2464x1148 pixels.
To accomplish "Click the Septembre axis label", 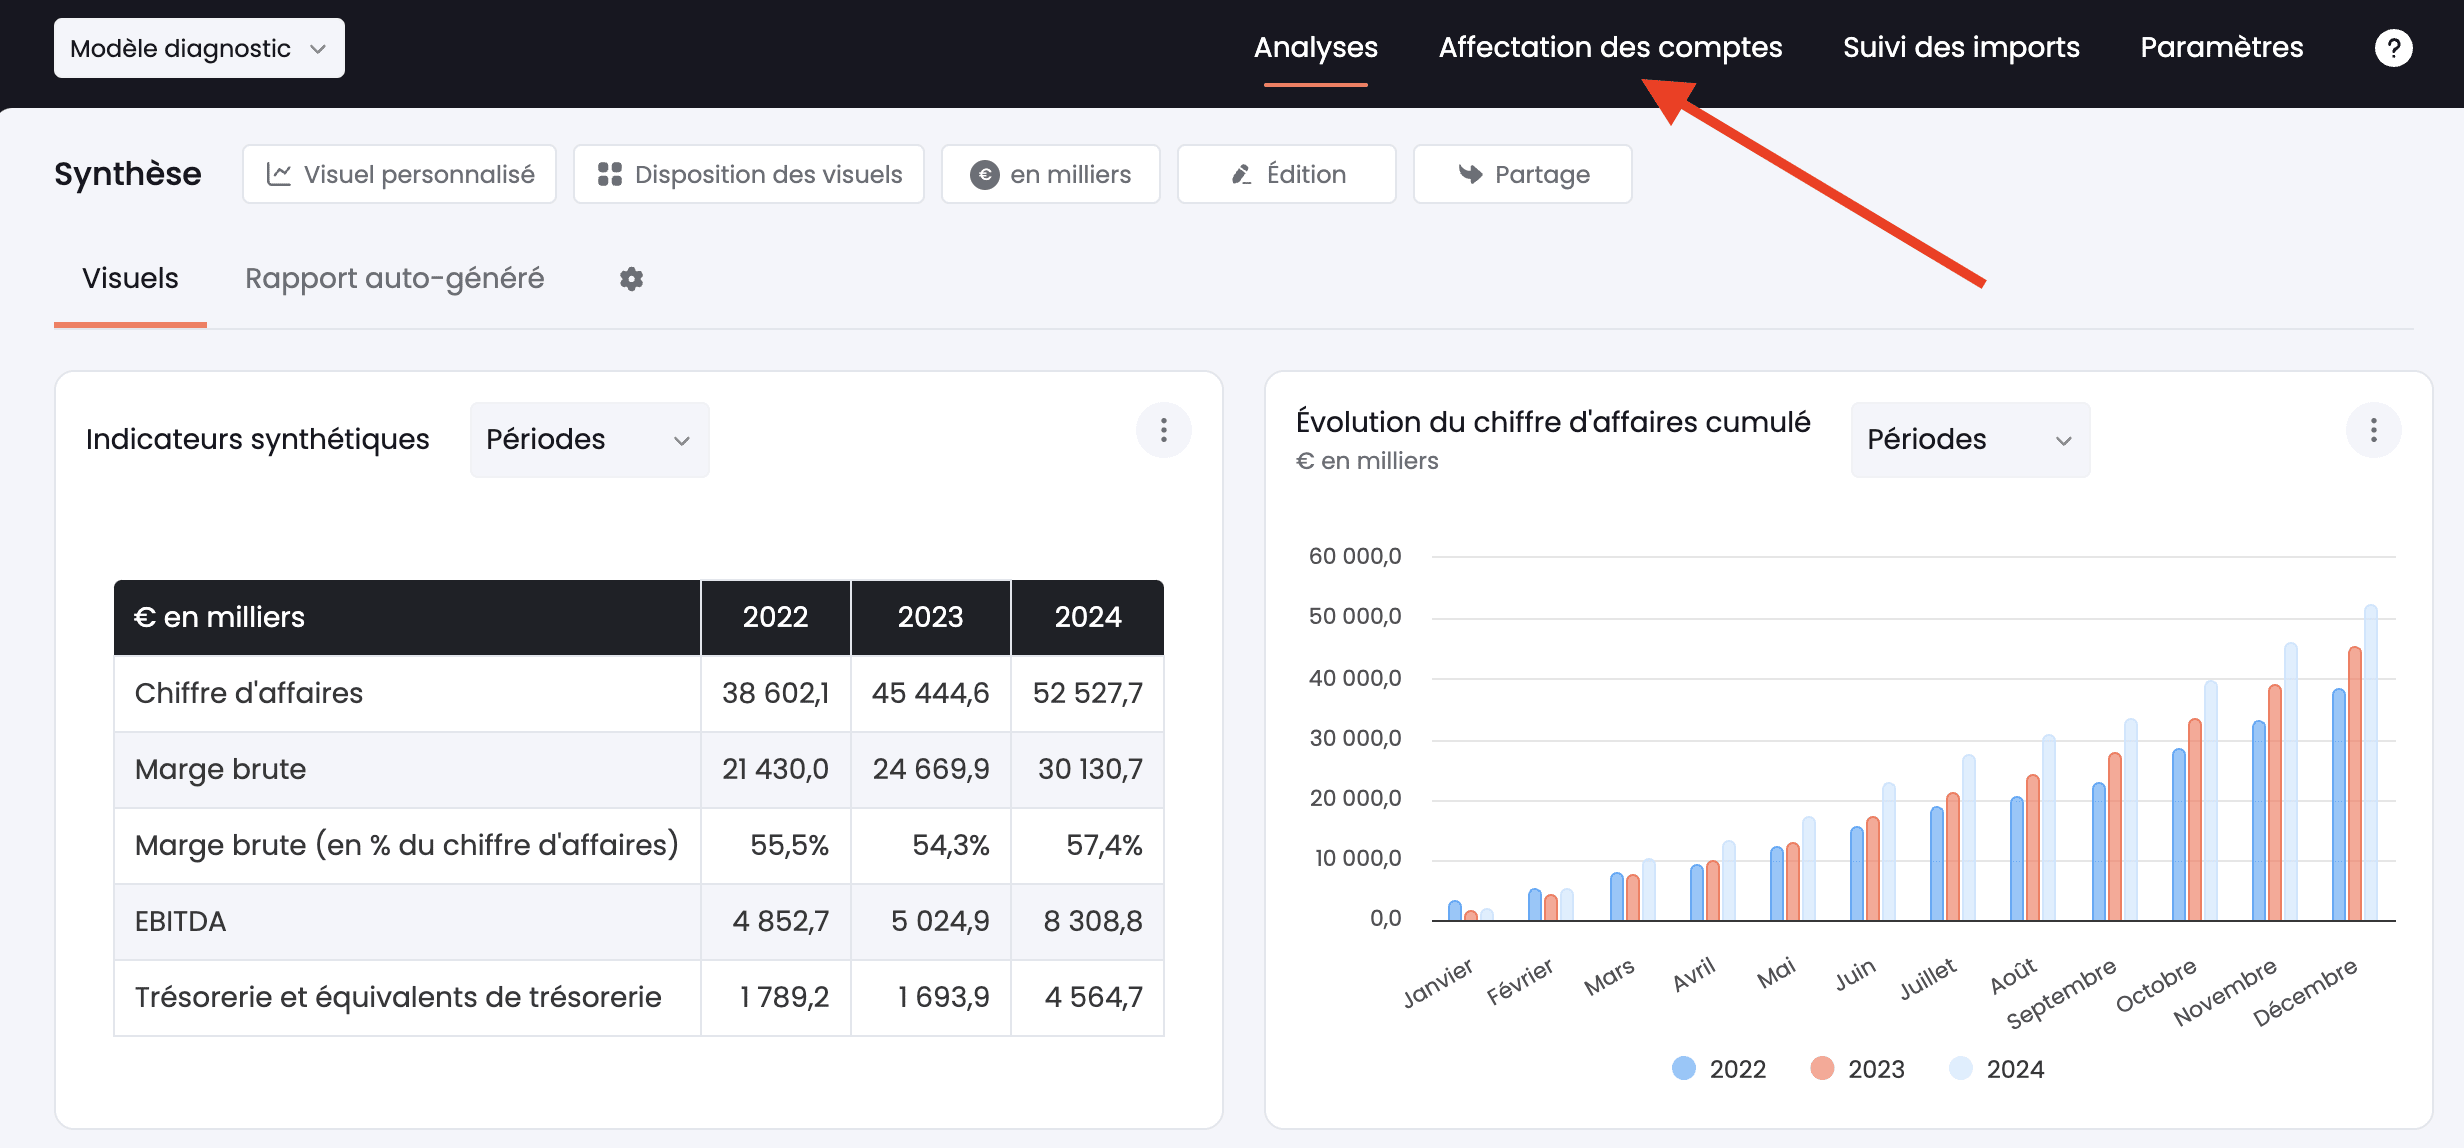I will click(x=2061, y=993).
